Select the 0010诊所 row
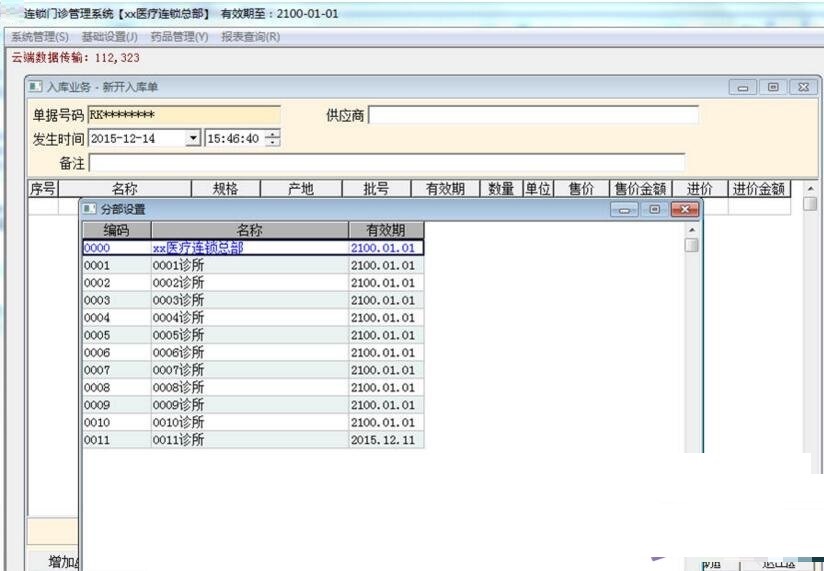824x571 pixels. pyautogui.click(x=253, y=422)
